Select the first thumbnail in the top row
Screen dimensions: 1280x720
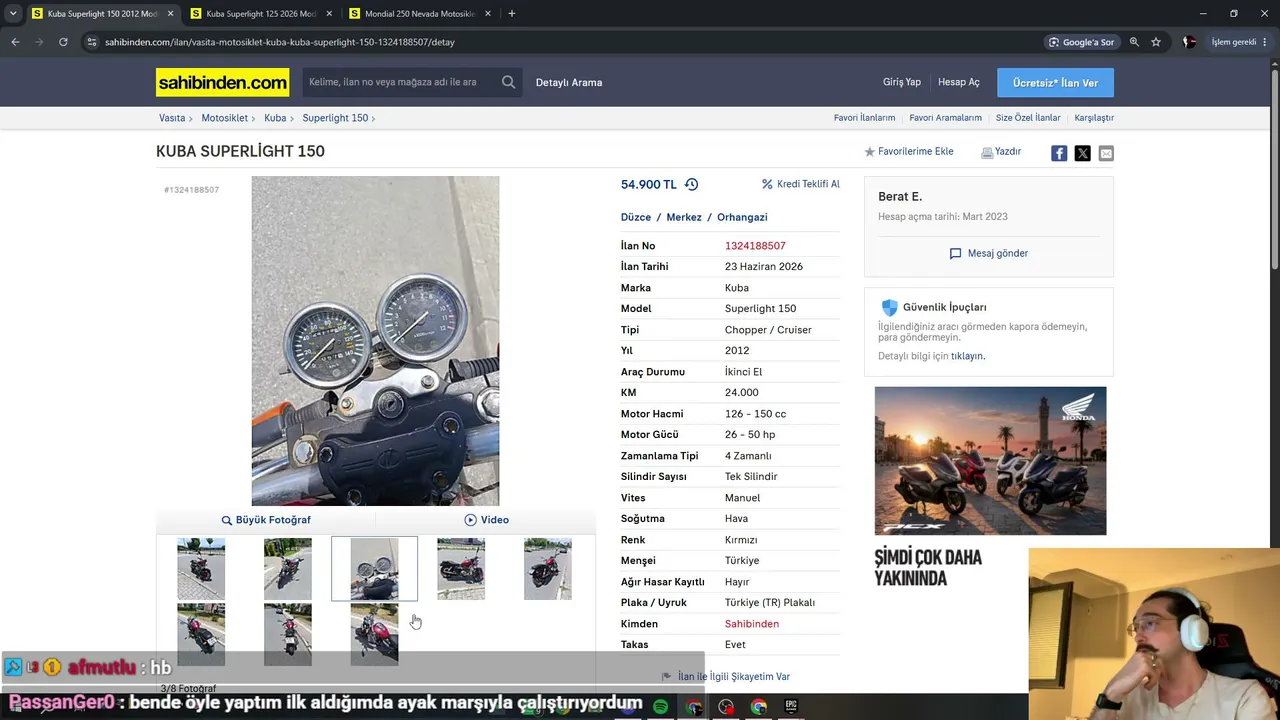201,569
